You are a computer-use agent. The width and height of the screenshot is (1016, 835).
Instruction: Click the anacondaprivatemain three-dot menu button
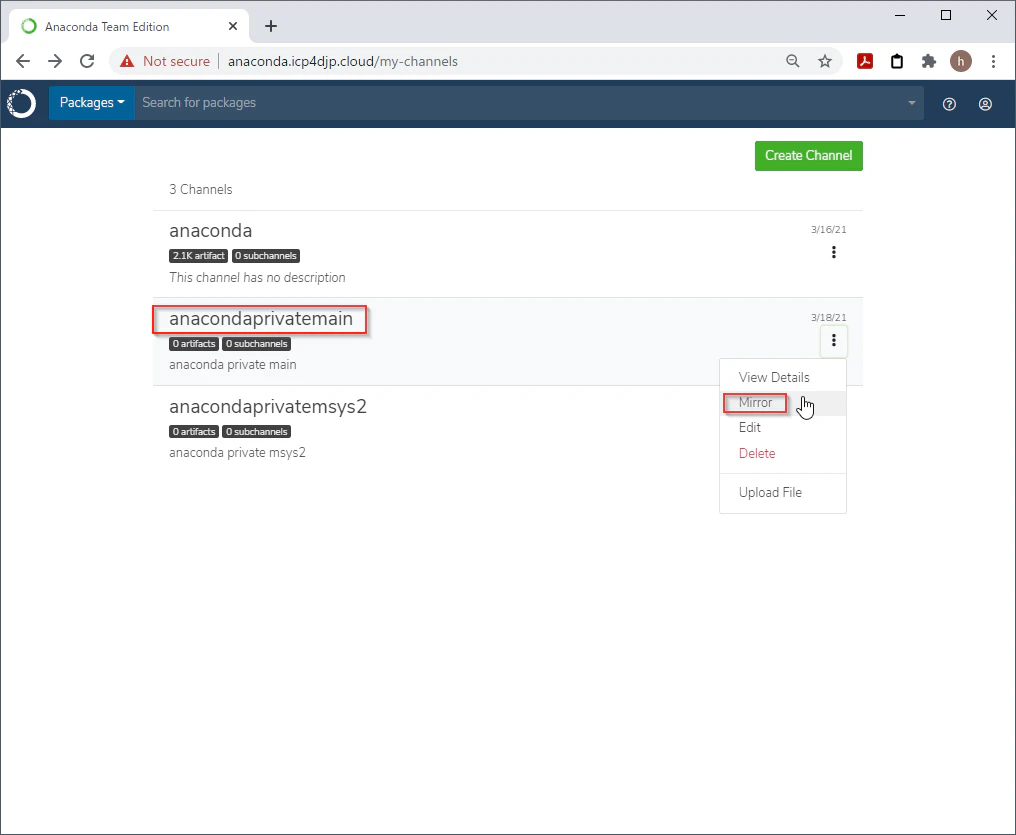[x=834, y=340]
